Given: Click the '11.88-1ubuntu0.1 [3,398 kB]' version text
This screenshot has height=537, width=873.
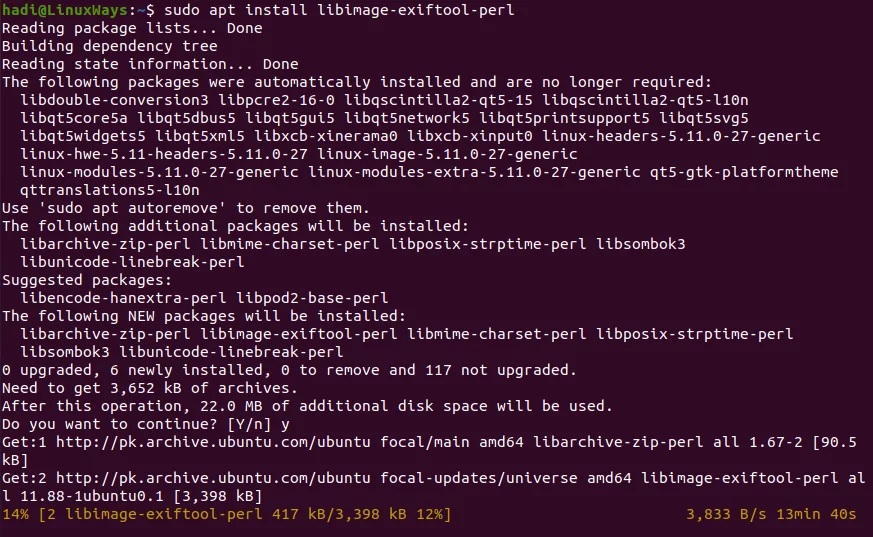Looking at the screenshot, I should pos(141,496).
